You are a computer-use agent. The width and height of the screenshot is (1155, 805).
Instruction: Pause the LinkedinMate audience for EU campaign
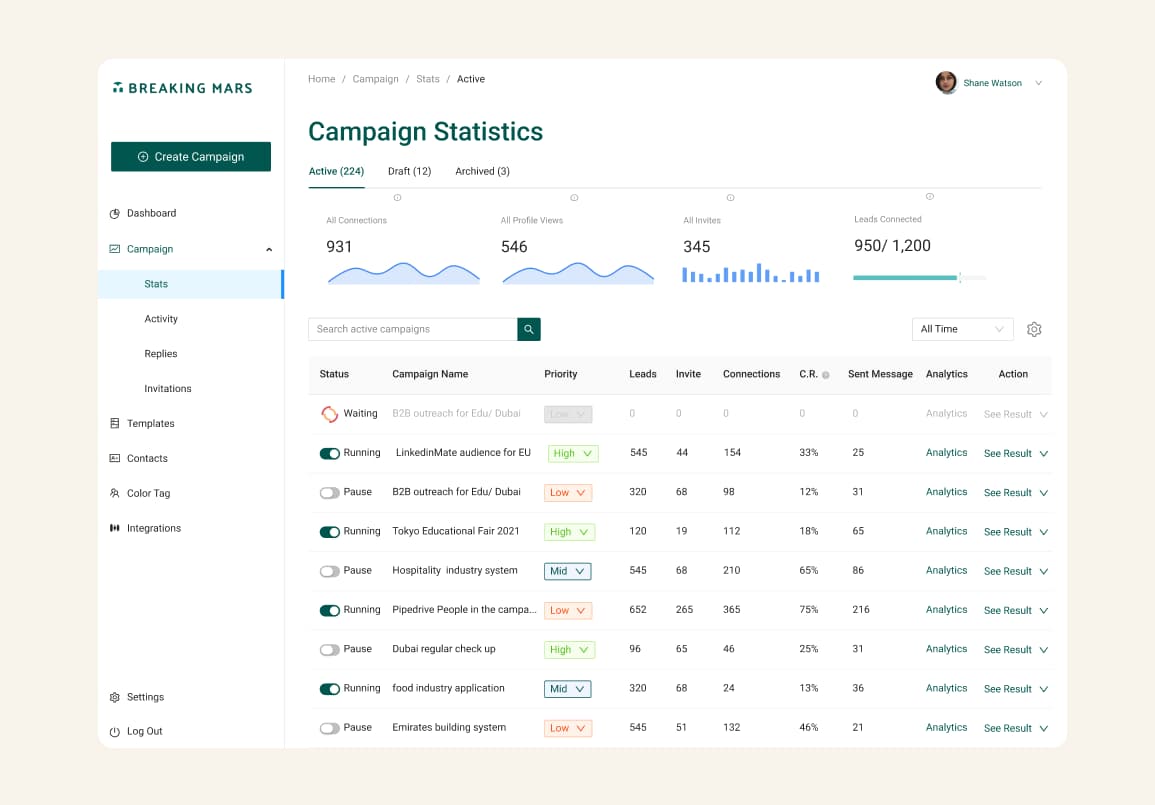[x=329, y=453]
